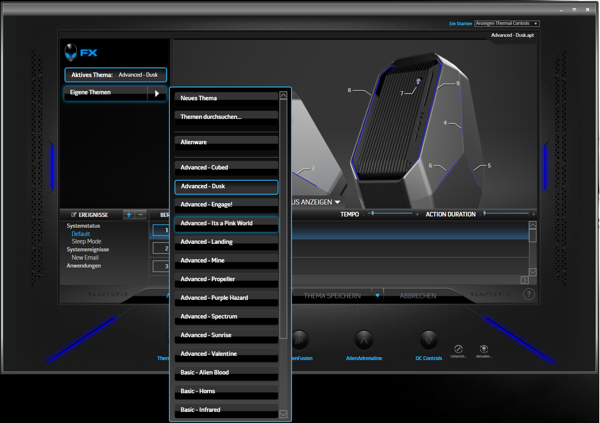
Task: Expand the Eigene Themen arrow
Action: (x=157, y=93)
